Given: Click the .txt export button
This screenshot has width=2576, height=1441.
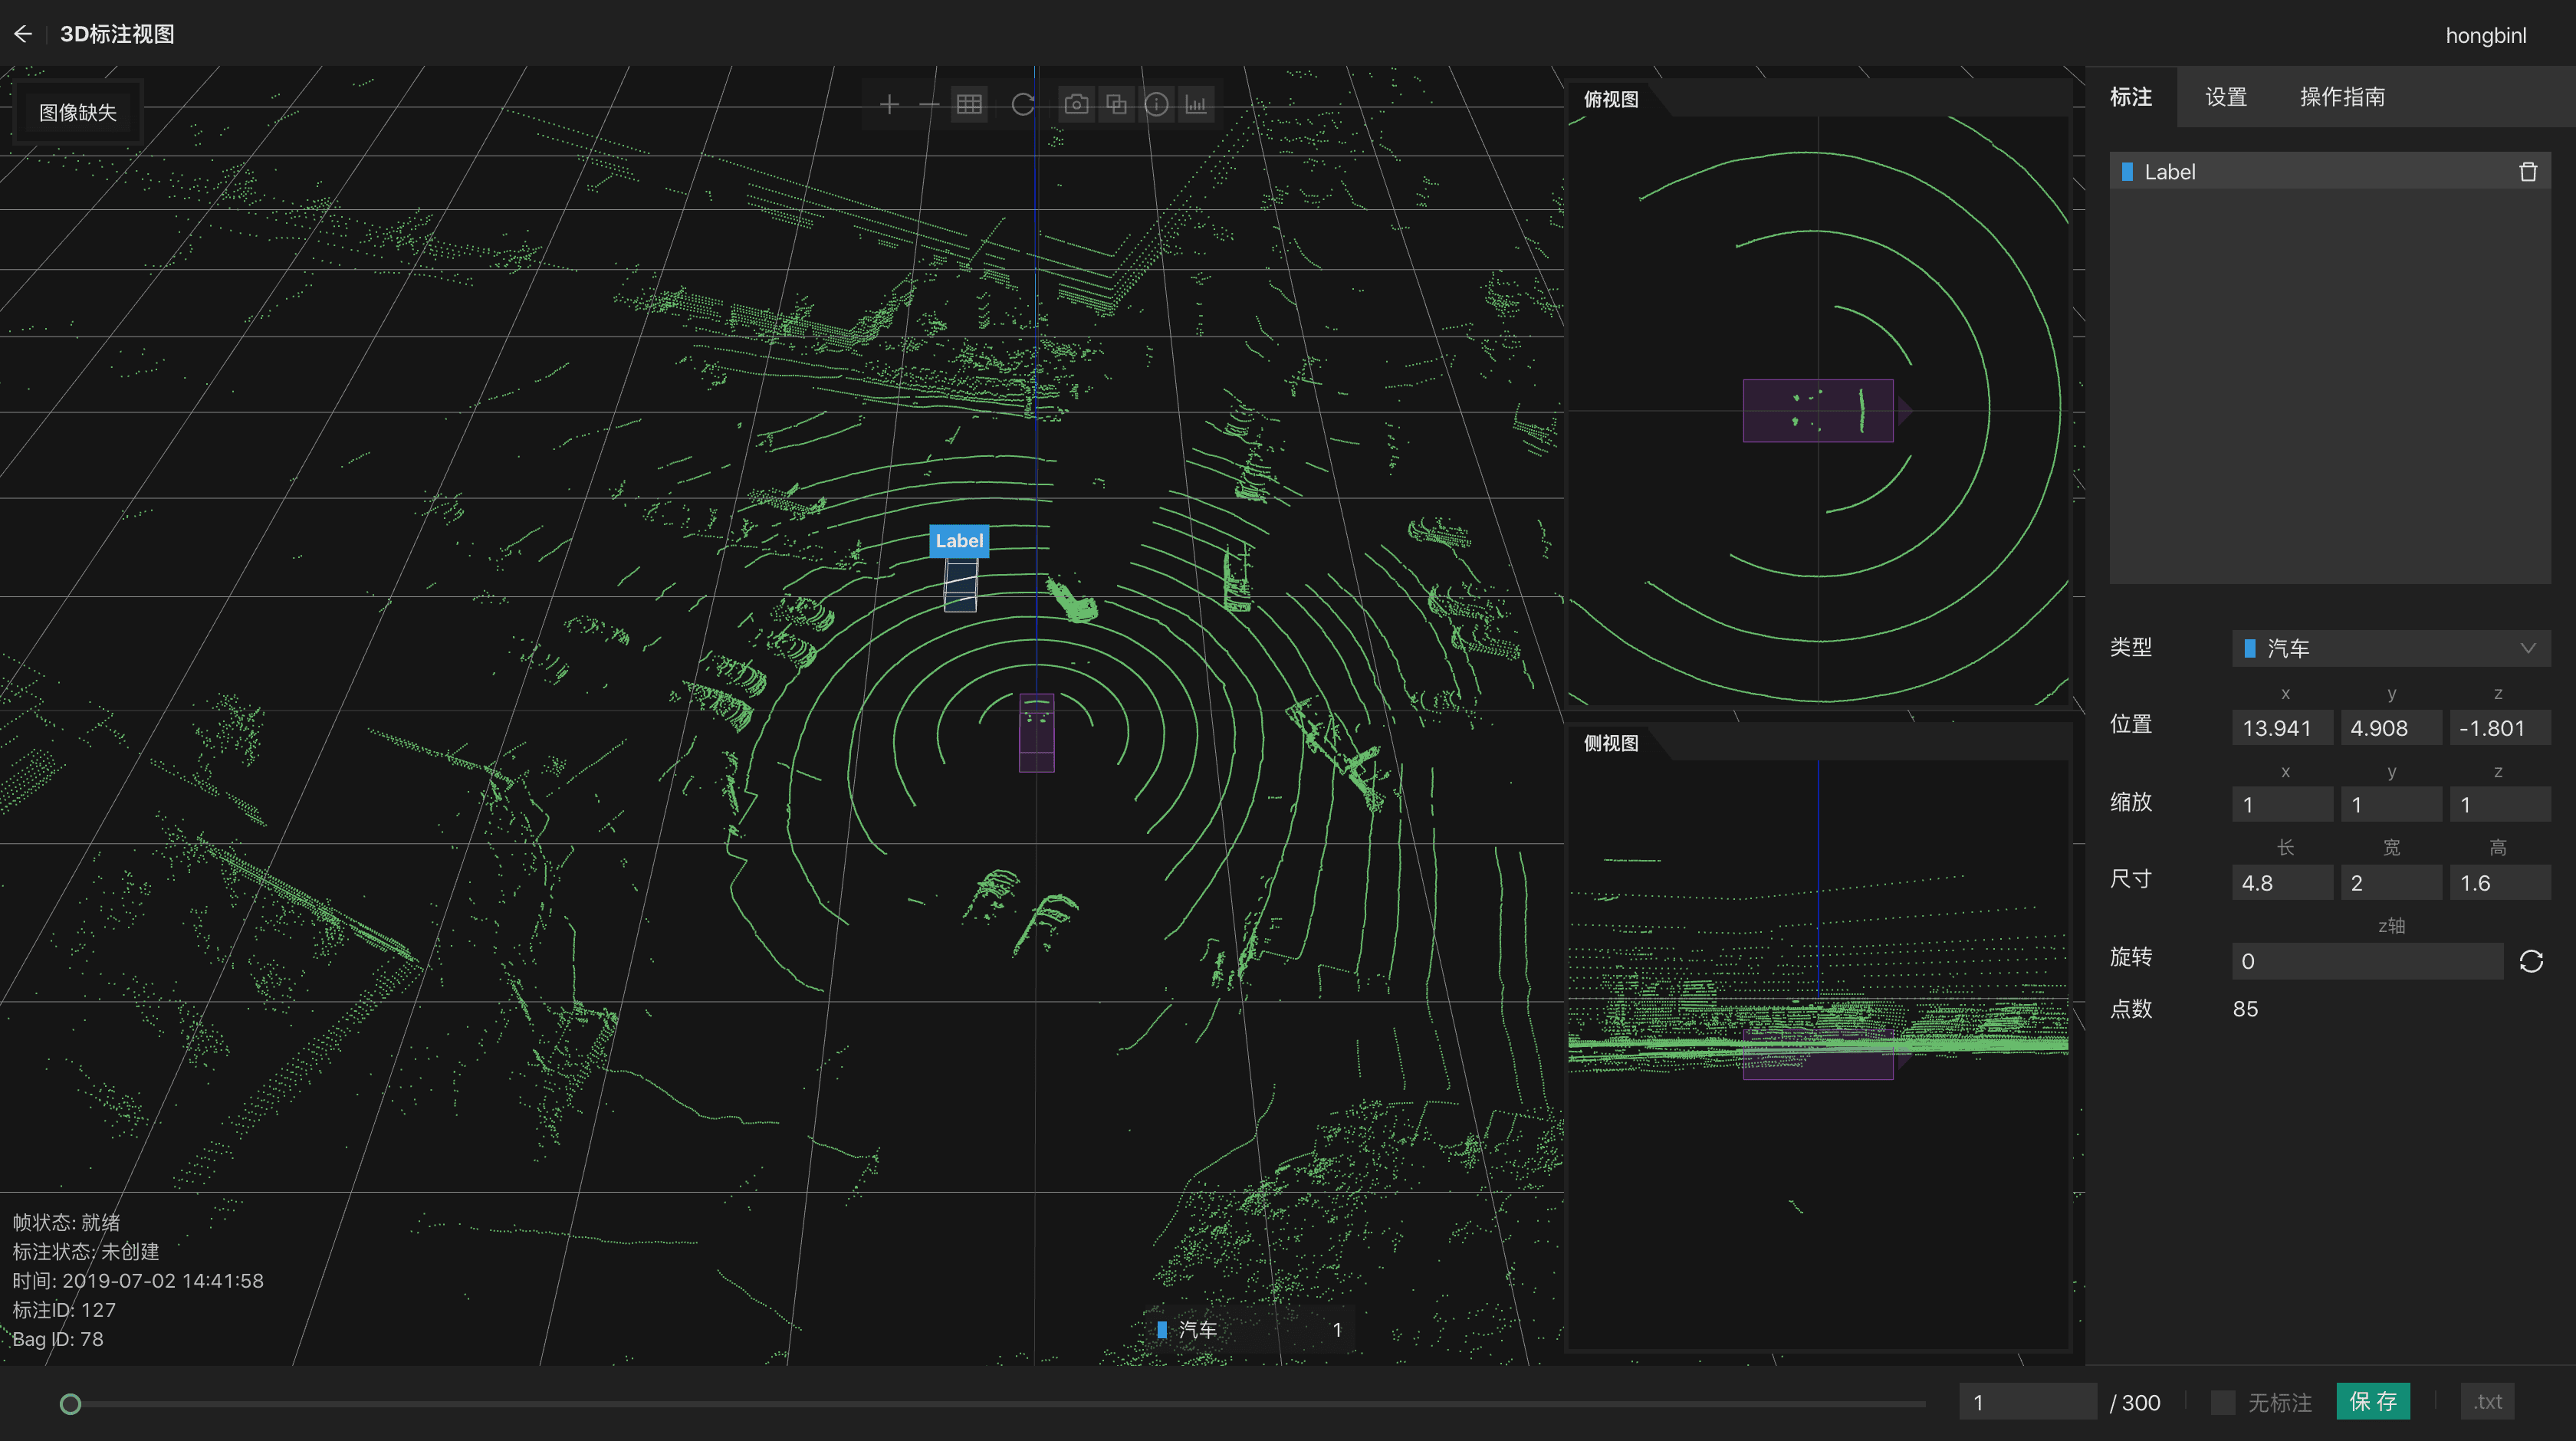Looking at the screenshot, I should click(x=2487, y=1402).
